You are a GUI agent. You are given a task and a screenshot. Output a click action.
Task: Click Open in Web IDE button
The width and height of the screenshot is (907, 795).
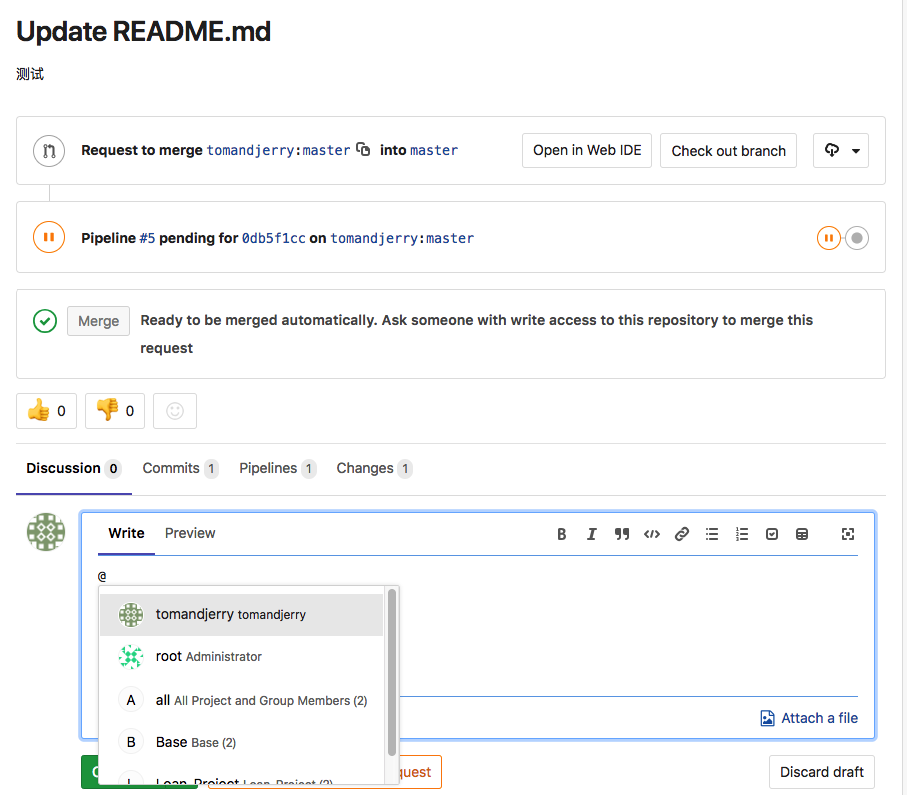pos(587,150)
